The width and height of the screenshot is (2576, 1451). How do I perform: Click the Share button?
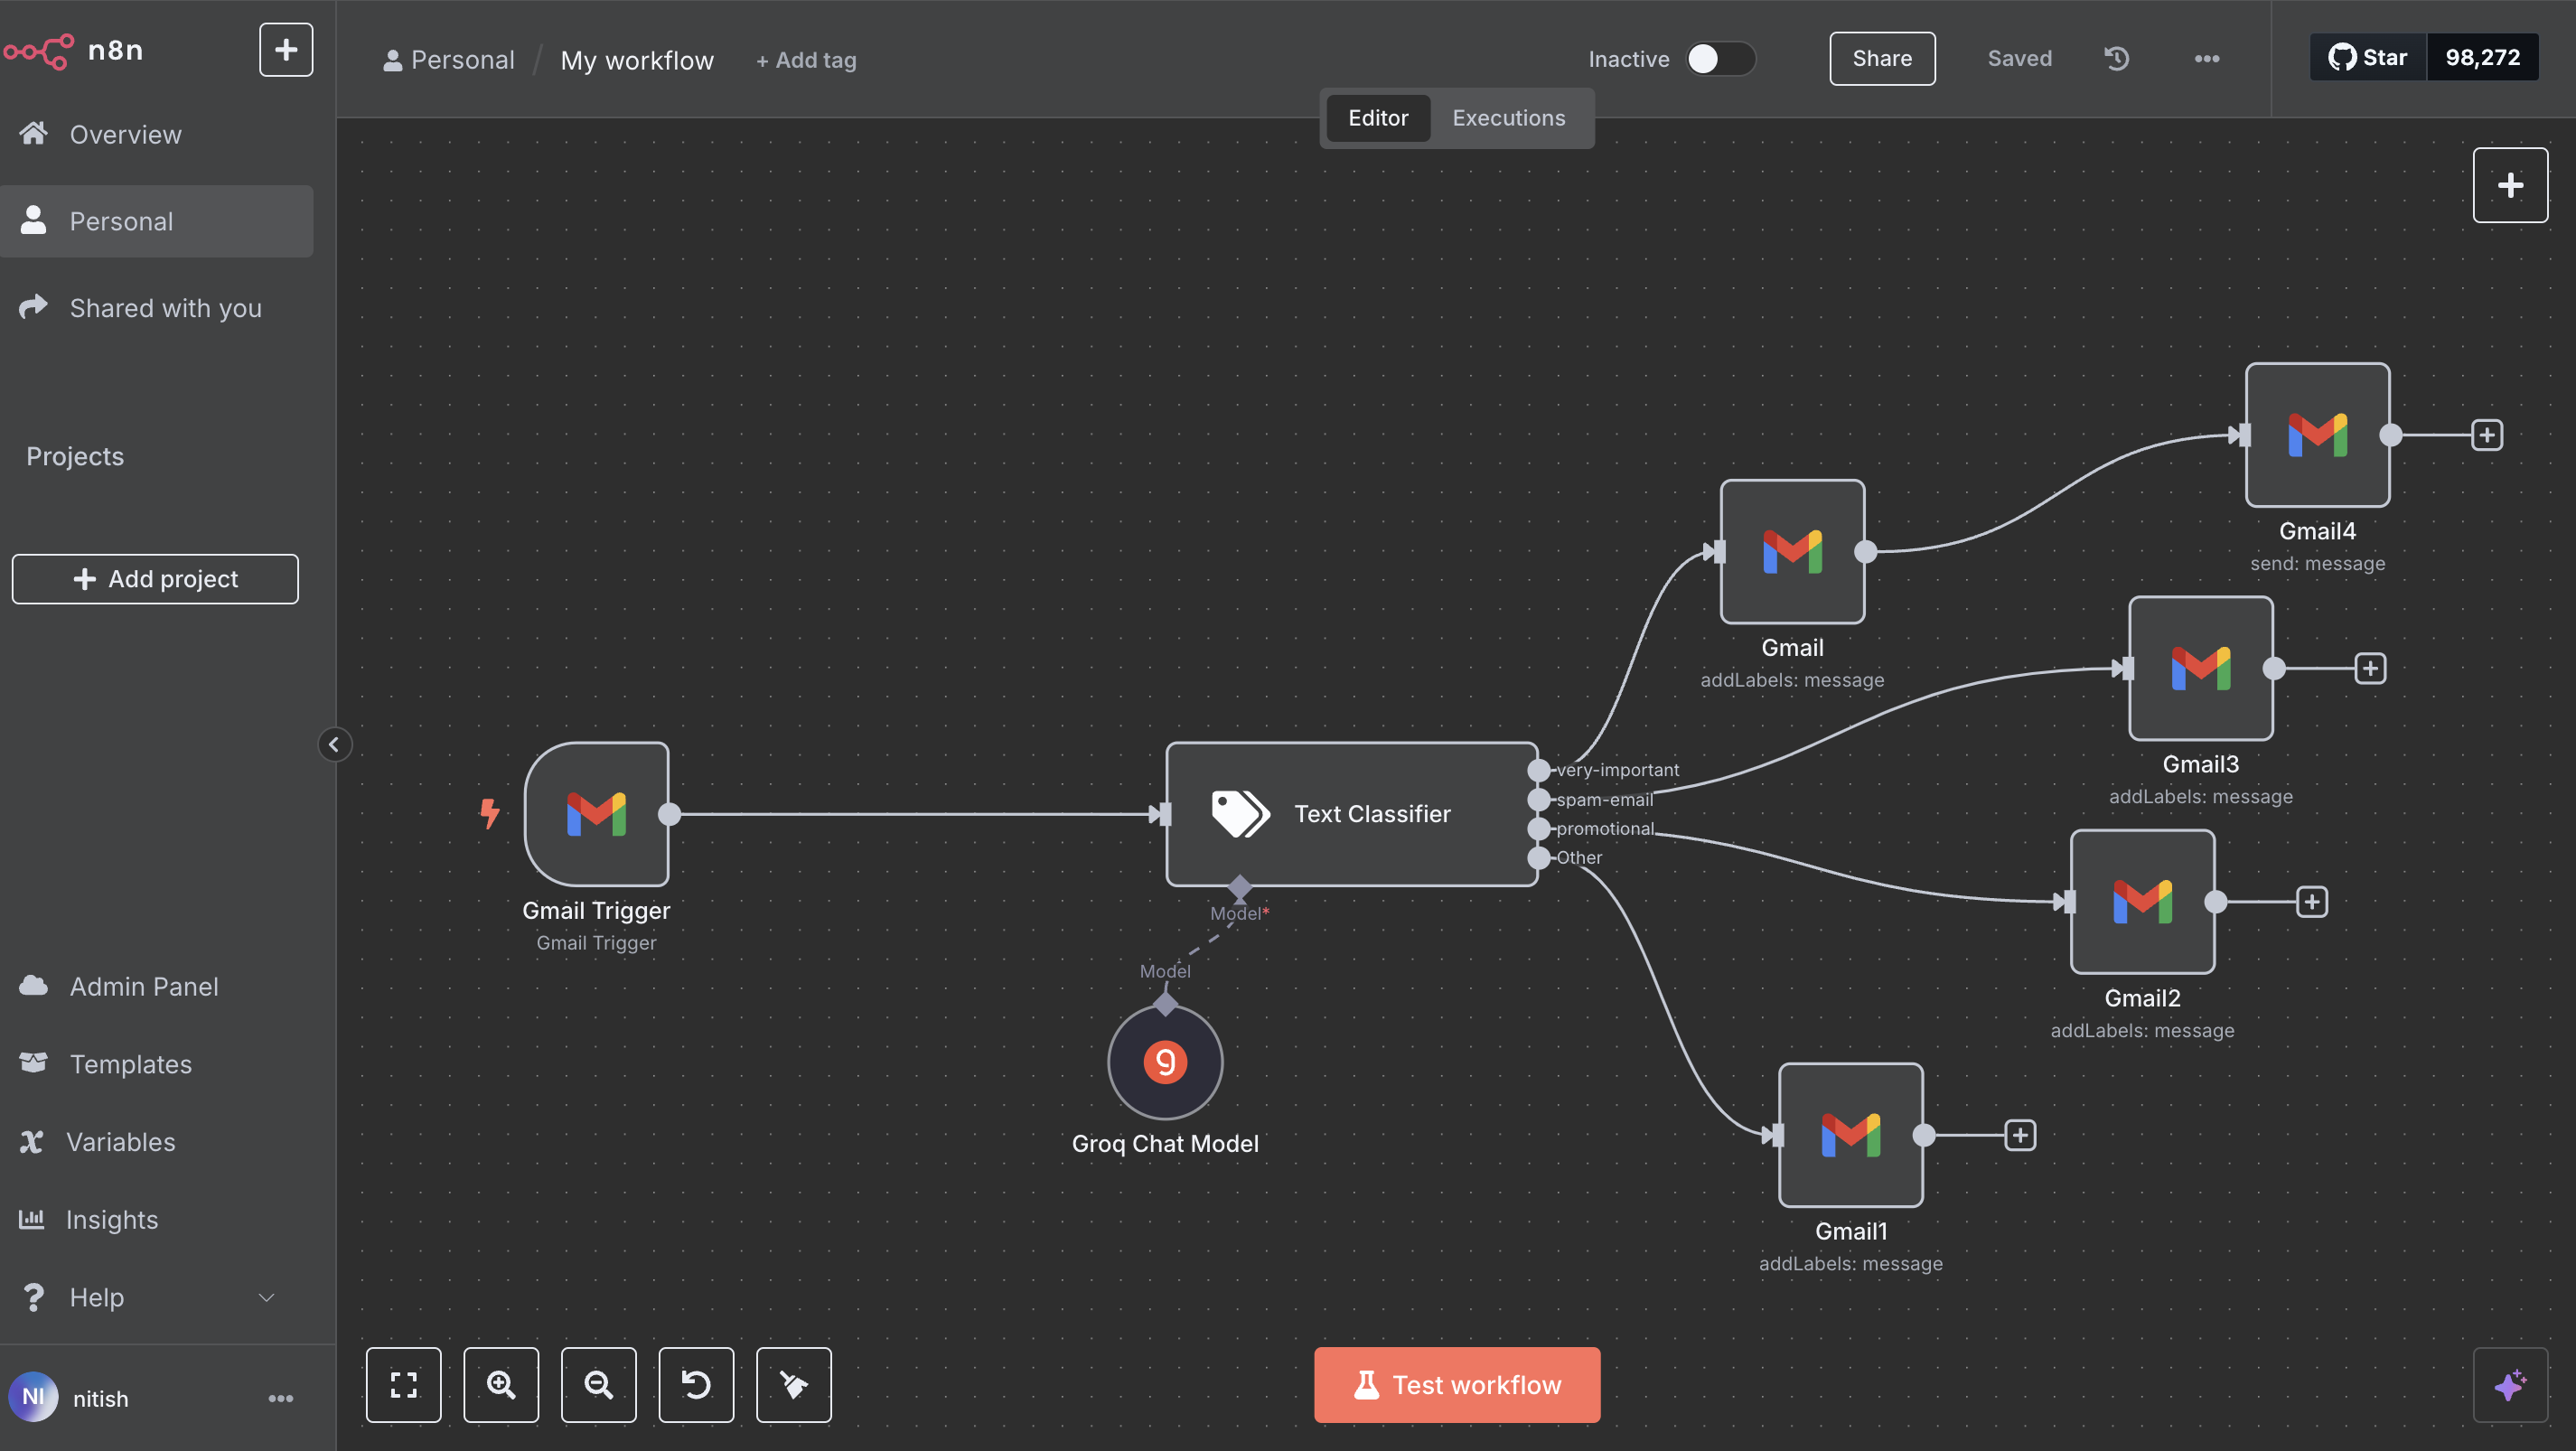click(1881, 59)
